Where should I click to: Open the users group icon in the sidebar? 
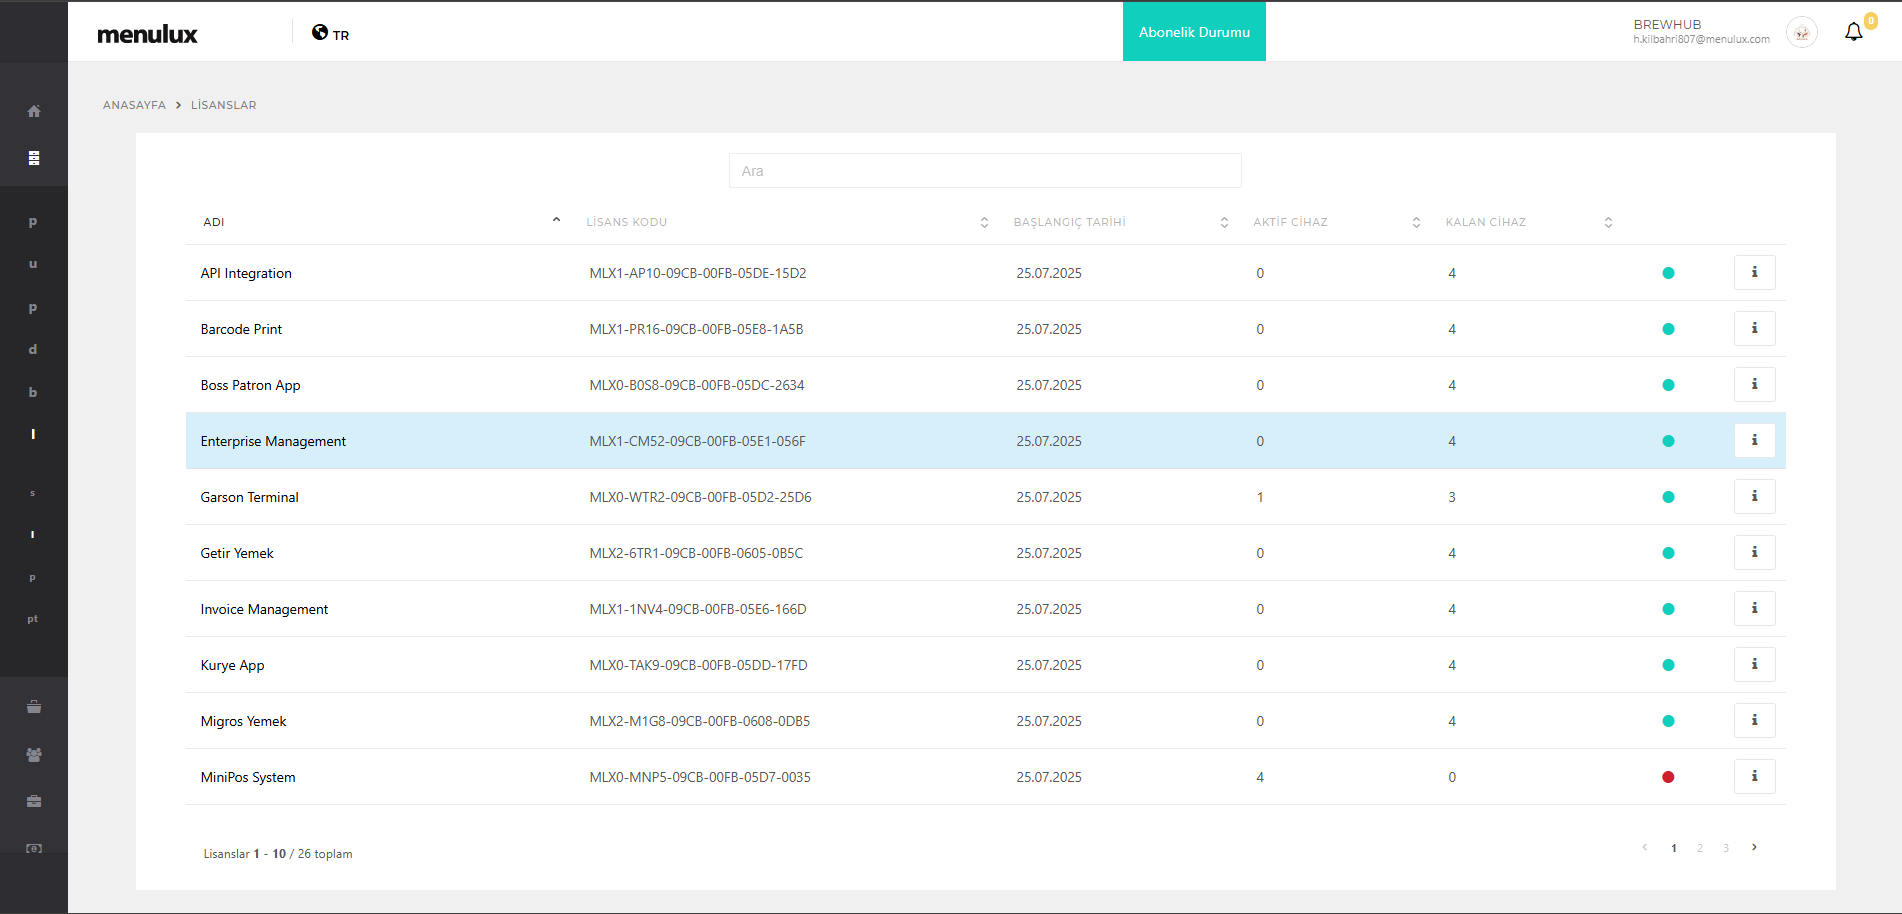34,755
